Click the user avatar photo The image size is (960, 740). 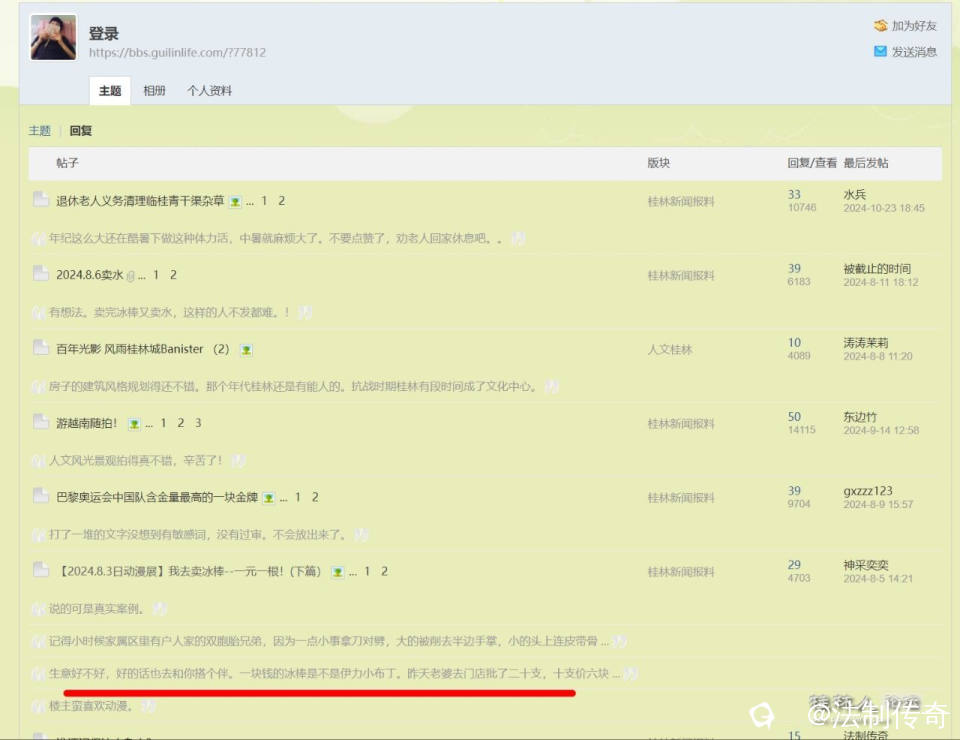coord(53,38)
